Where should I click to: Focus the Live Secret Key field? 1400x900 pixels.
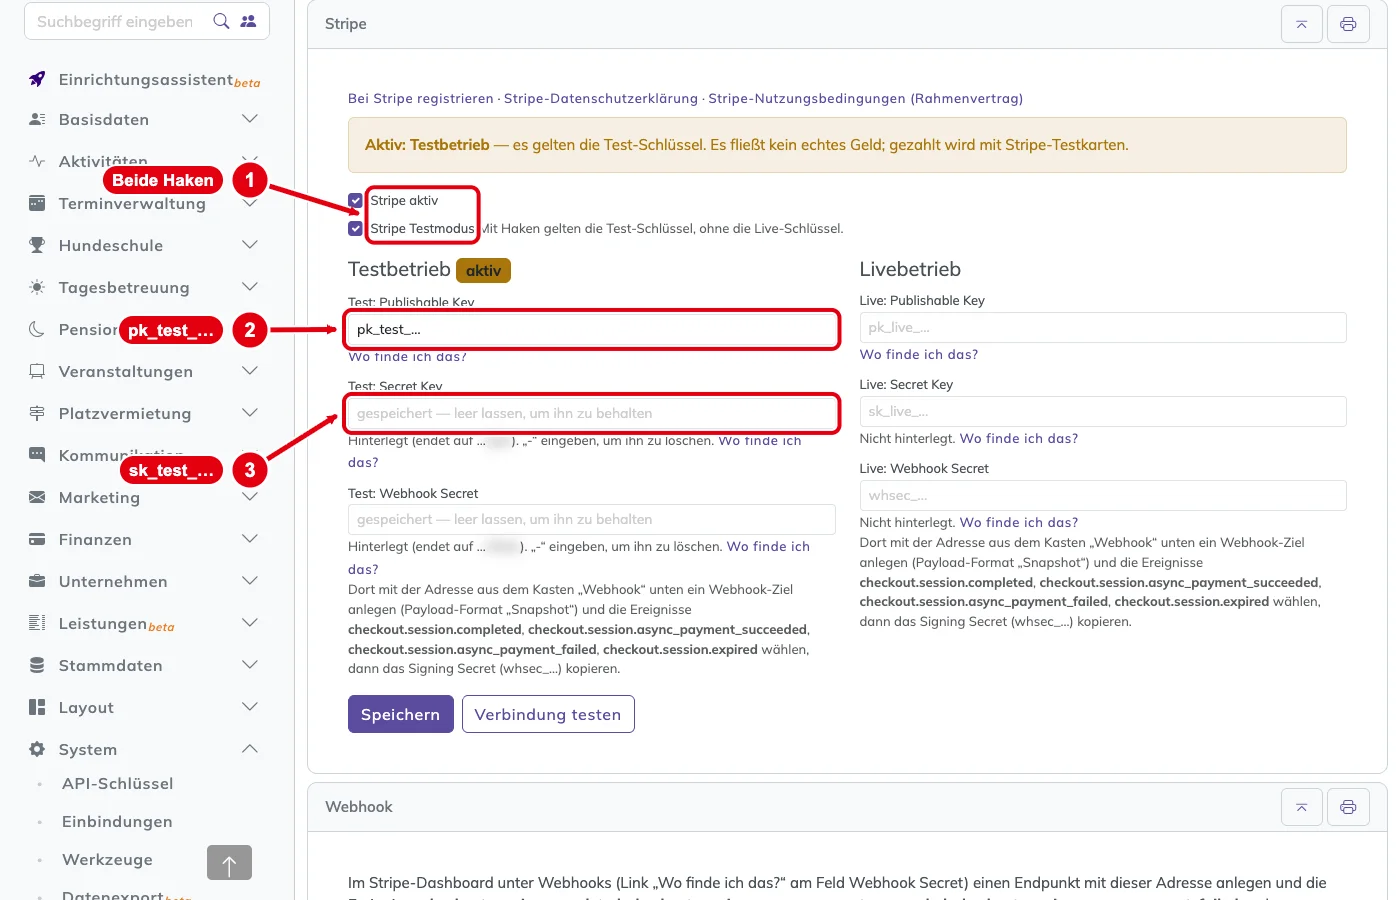[1103, 411]
